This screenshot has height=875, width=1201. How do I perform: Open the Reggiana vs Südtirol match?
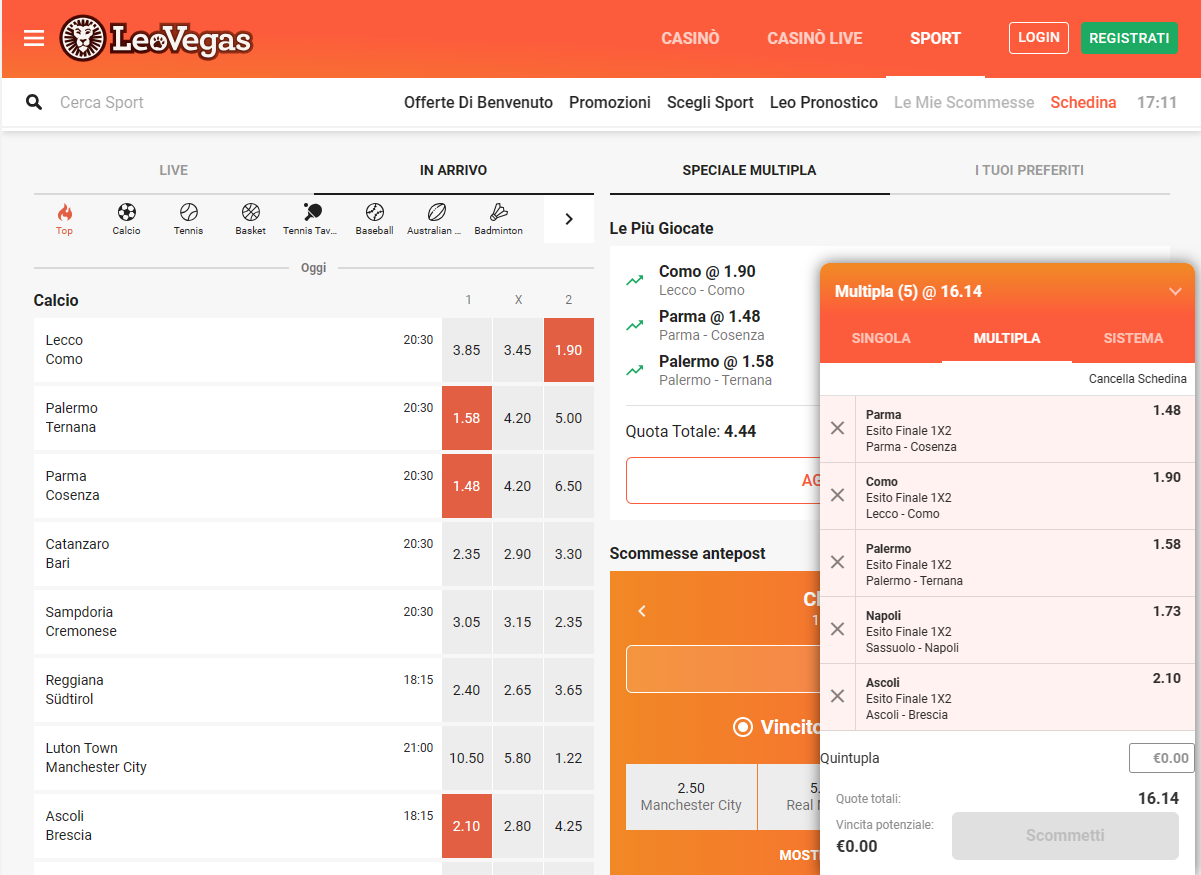238,690
